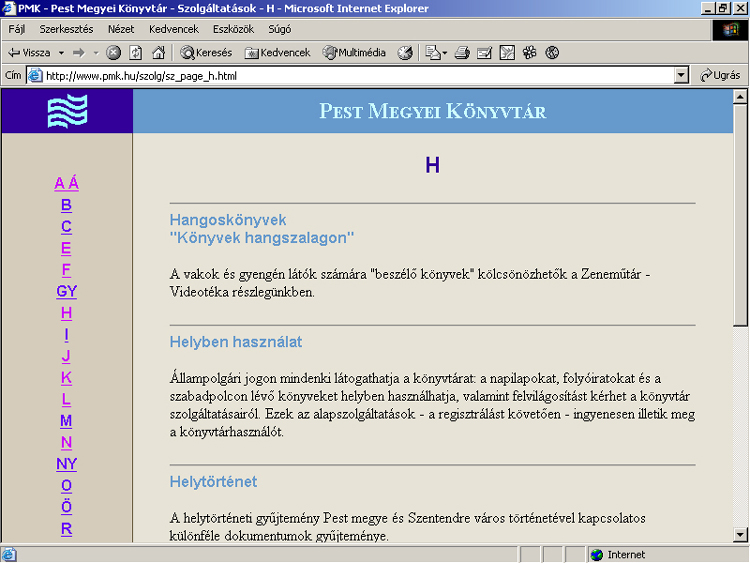Refresh the page with the refresh icon
Image resolution: width=750 pixels, height=563 pixels.
point(136,53)
